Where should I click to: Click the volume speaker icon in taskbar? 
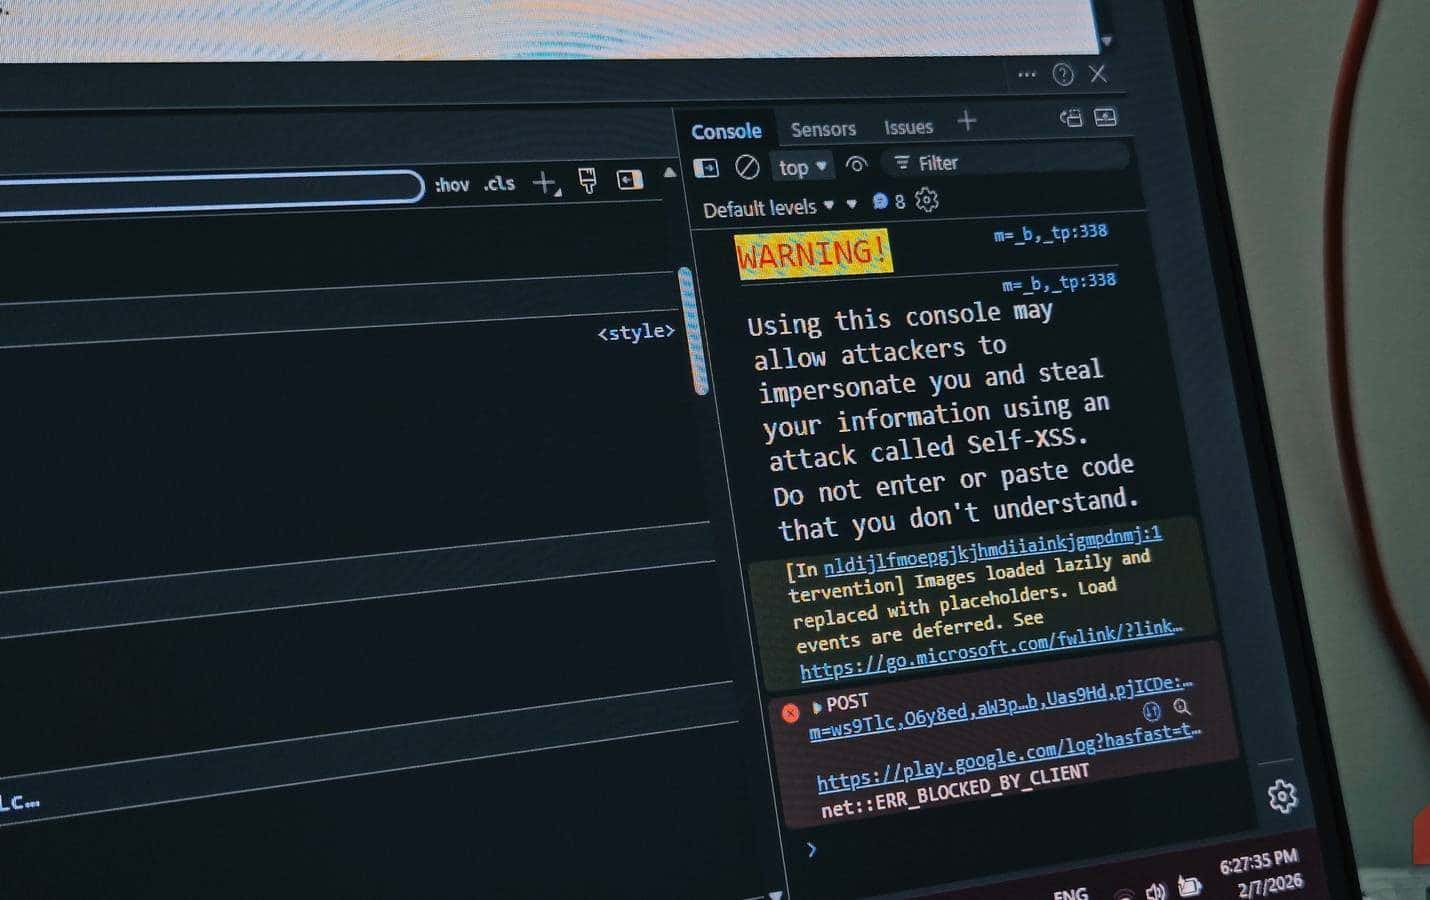(x=1155, y=890)
